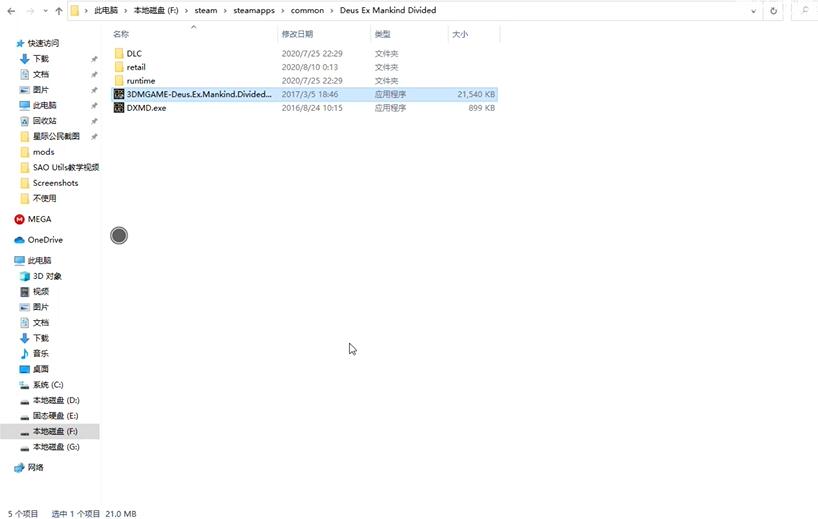818x519 pixels.
Task: Sort files by 类型 column
Action: [x=382, y=34]
